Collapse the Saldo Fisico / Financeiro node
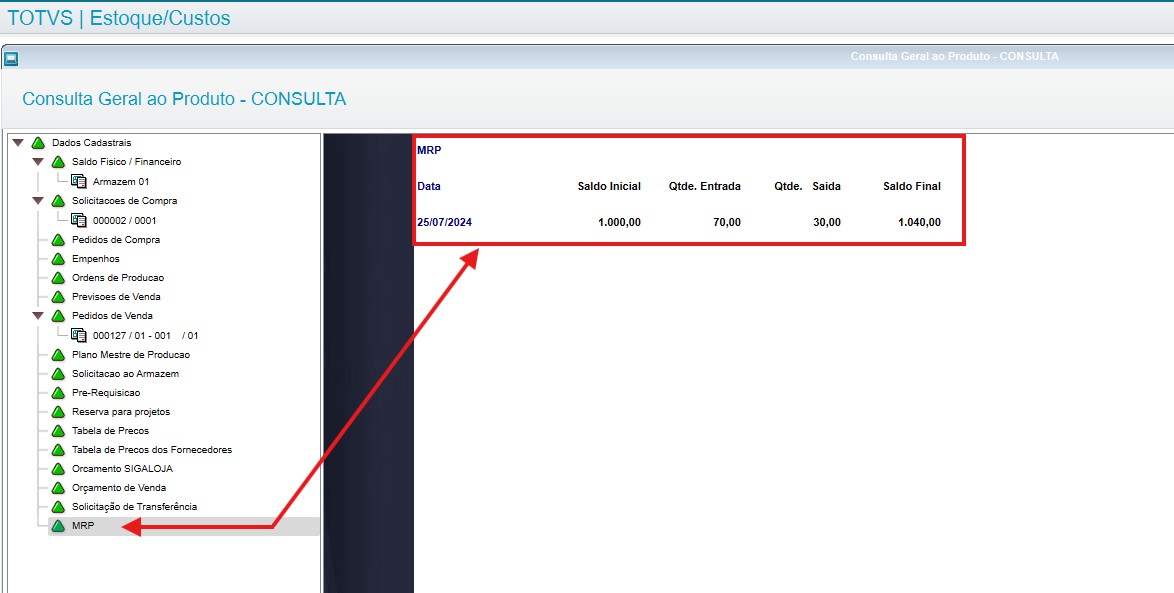Image resolution: width=1174 pixels, height=593 pixels. click(38, 162)
